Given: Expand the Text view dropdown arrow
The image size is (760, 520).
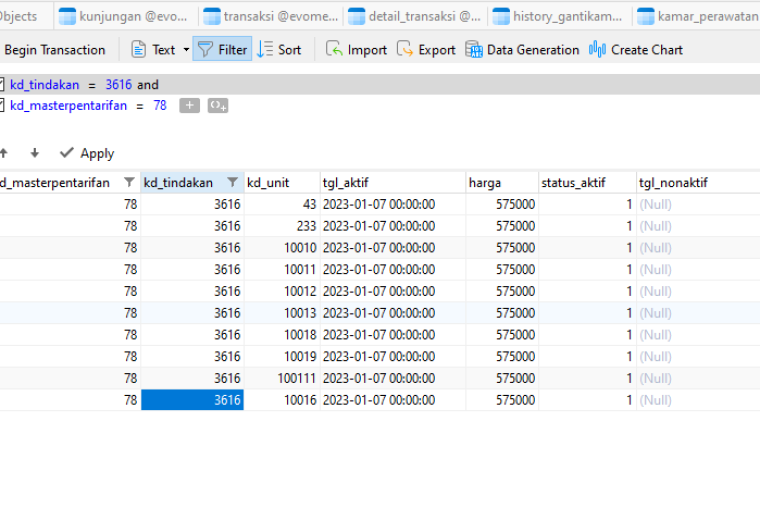Looking at the screenshot, I should point(186,49).
